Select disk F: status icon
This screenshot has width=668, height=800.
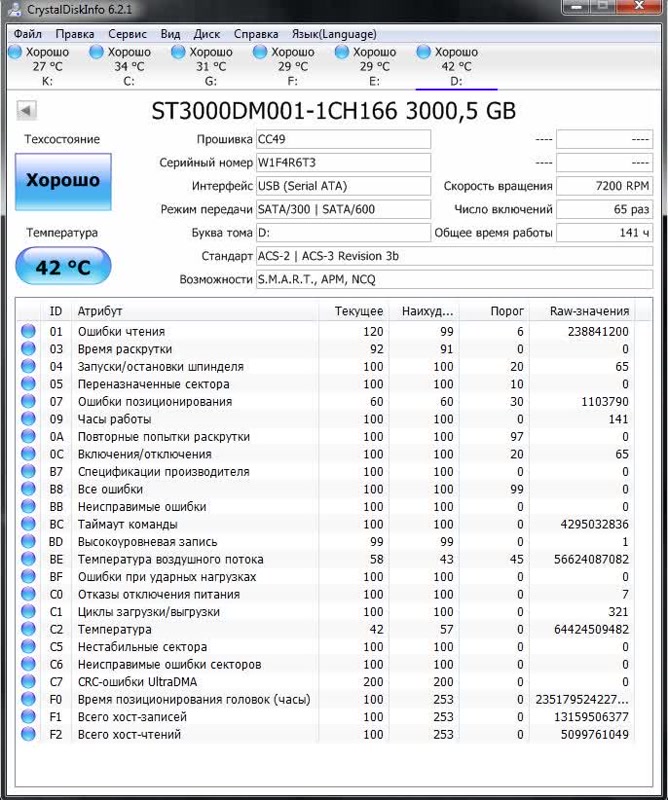click(260, 52)
